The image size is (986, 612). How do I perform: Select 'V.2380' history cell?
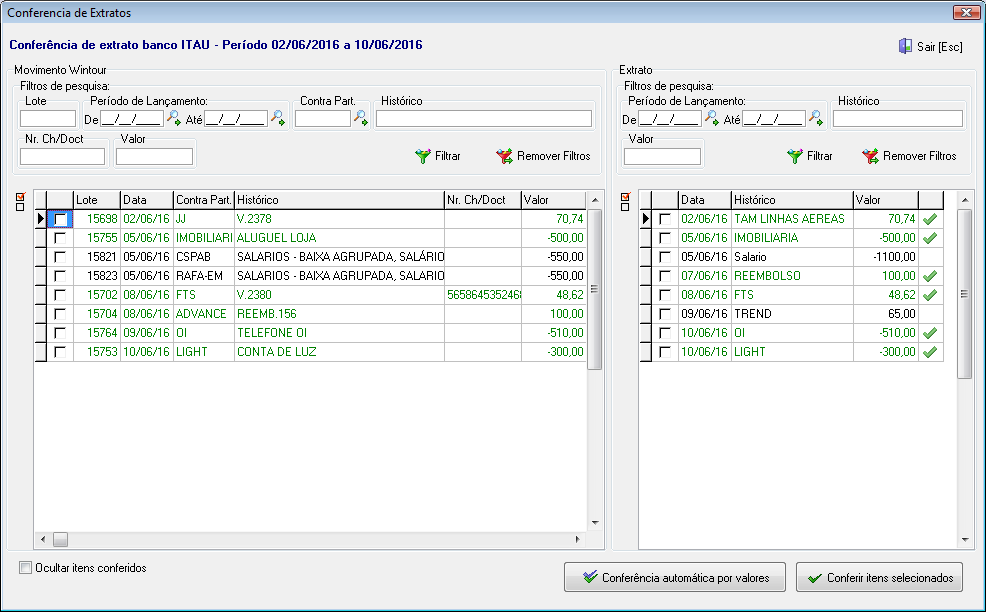pos(339,294)
